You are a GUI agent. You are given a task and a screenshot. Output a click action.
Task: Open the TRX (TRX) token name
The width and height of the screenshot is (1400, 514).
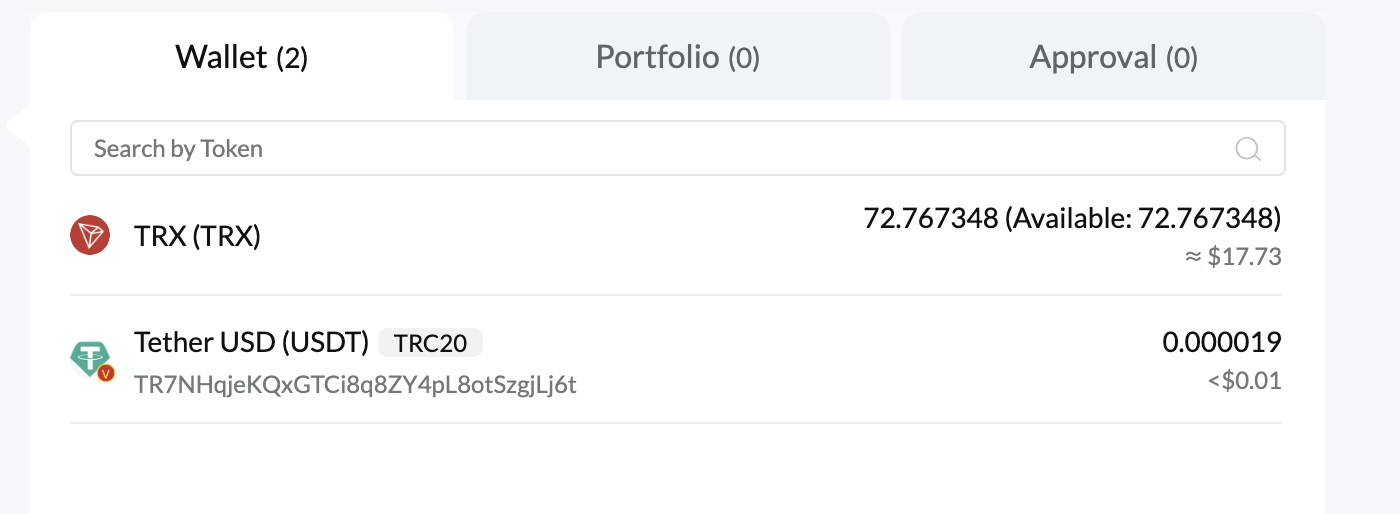(197, 237)
